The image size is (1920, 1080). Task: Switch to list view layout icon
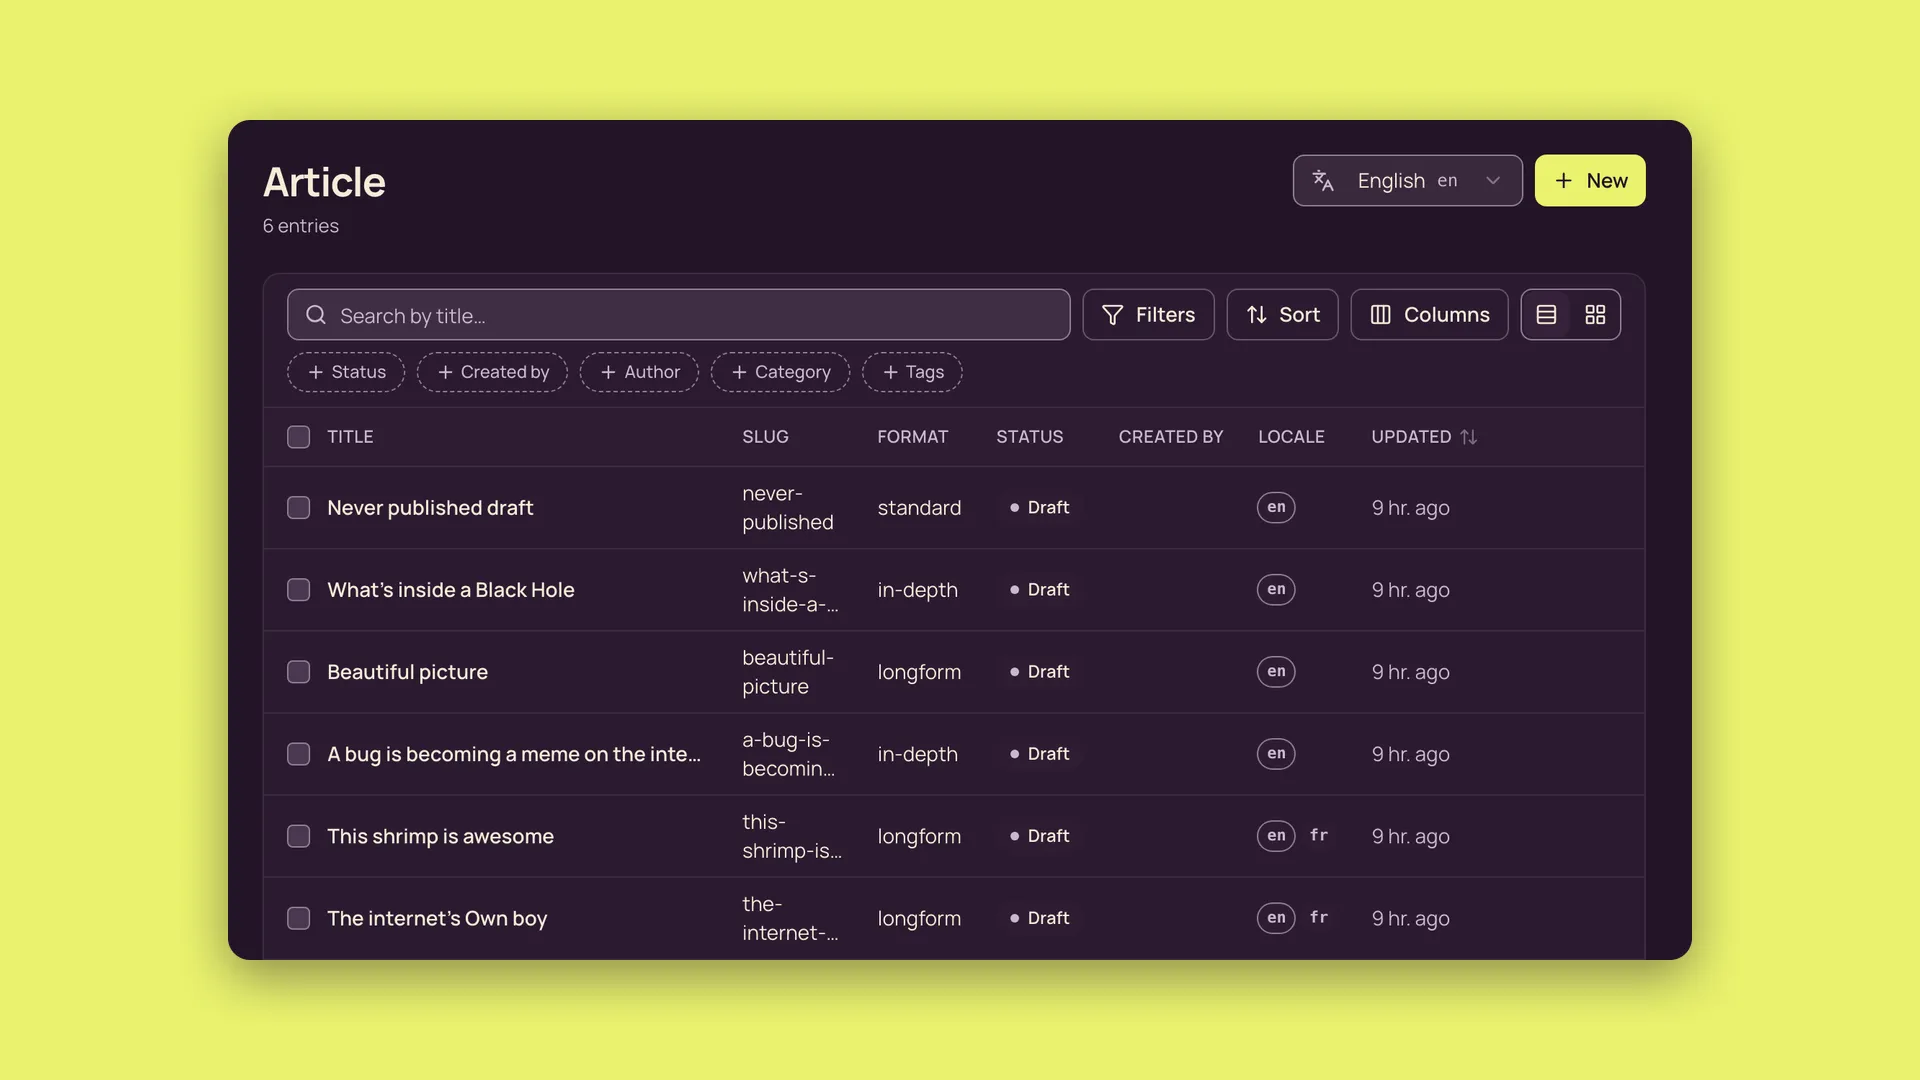[x=1546, y=315]
